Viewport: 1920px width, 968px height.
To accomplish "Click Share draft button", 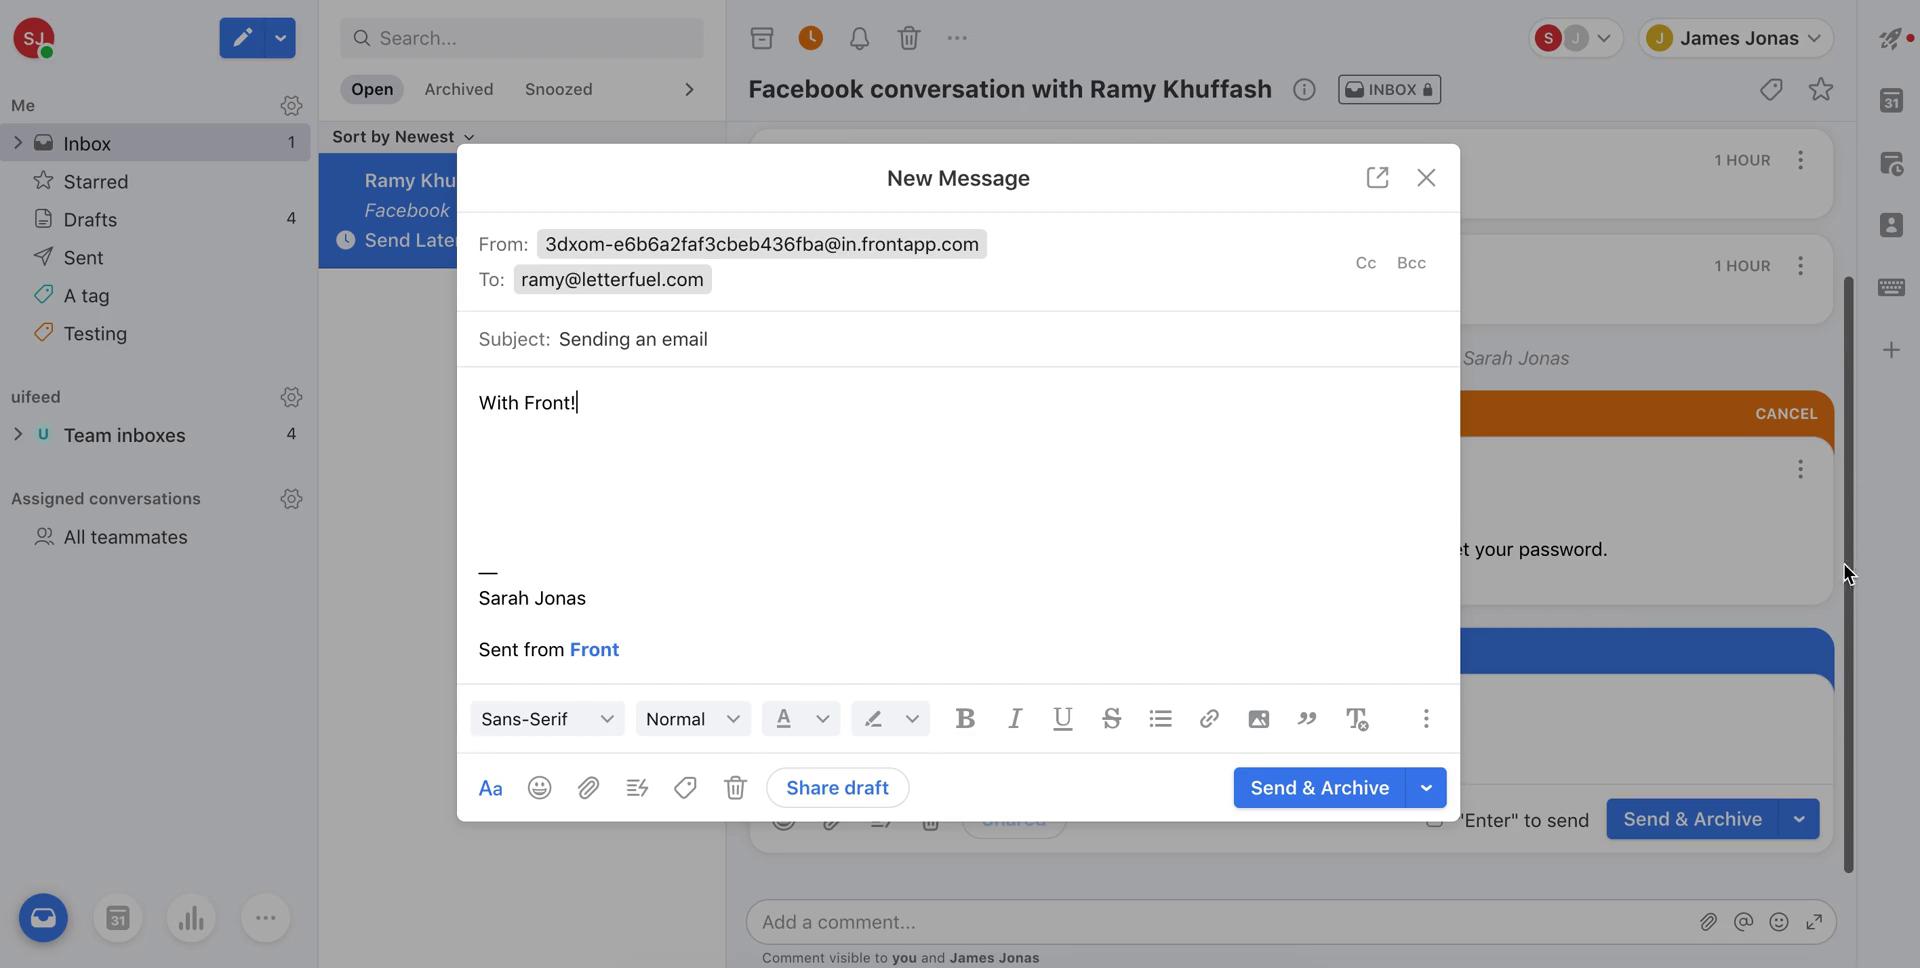I will coord(837,788).
